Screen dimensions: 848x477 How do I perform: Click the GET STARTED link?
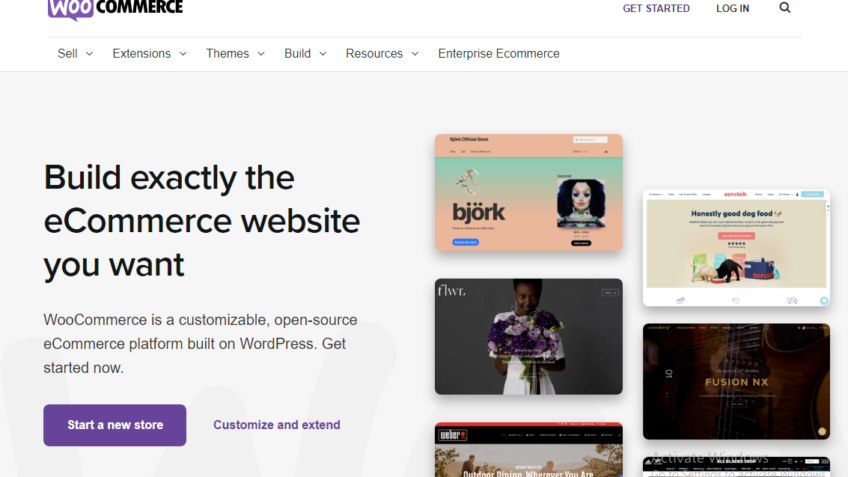coord(656,9)
